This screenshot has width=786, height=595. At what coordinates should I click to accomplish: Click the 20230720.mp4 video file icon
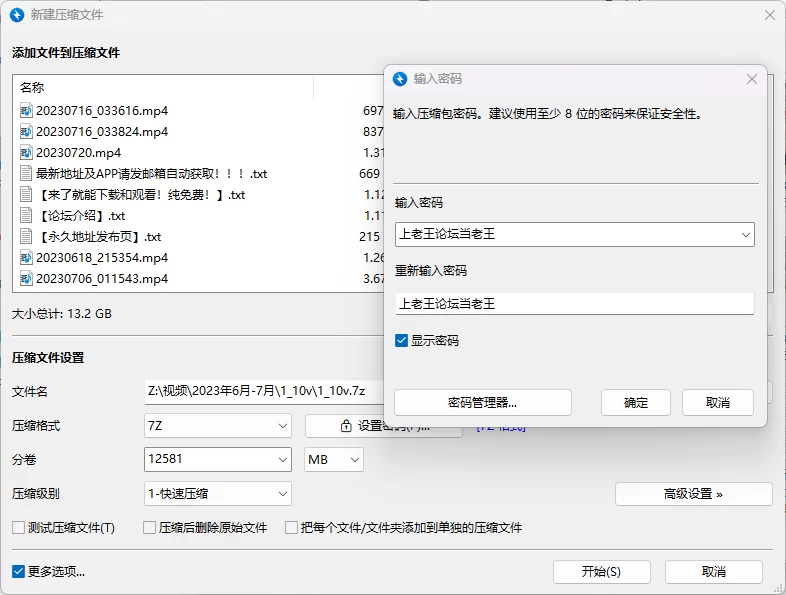point(26,152)
